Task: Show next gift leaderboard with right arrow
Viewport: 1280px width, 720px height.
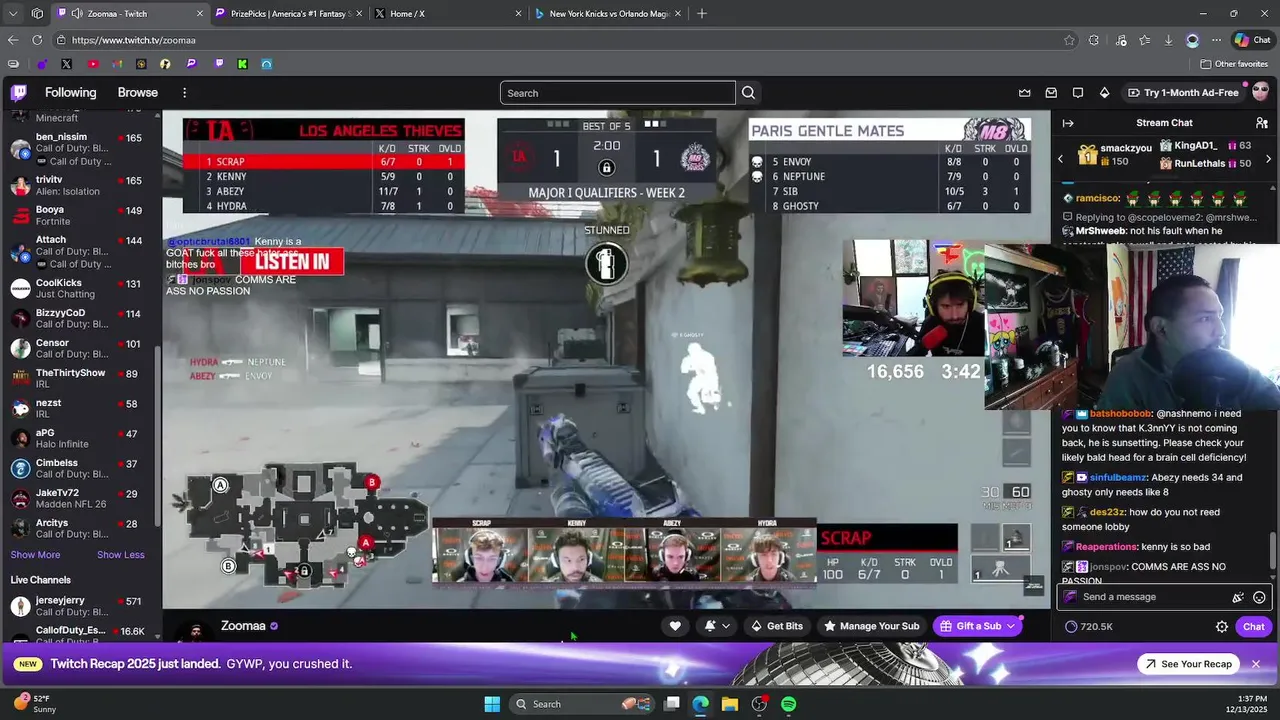Action: point(1268,159)
